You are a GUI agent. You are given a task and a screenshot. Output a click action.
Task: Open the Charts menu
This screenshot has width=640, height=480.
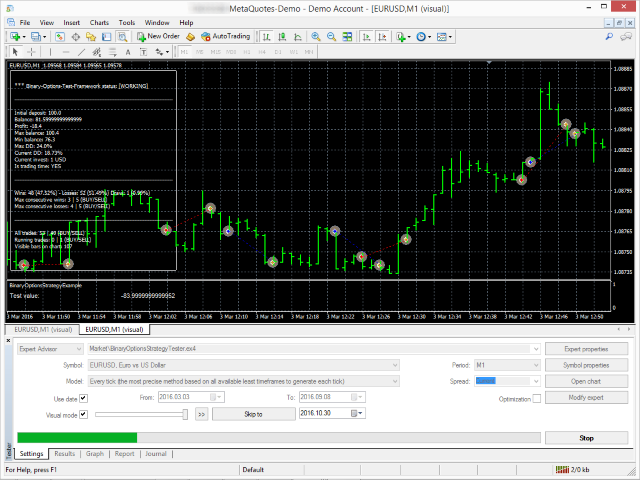(x=99, y=23)
